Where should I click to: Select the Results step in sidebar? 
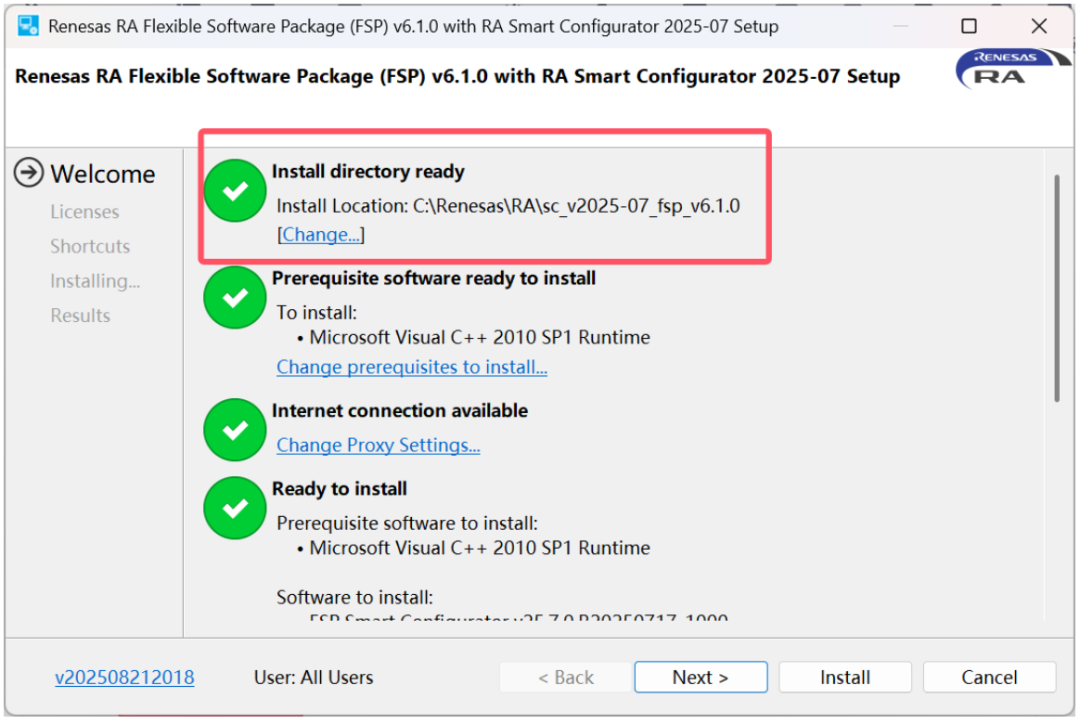tap(80, 315)
